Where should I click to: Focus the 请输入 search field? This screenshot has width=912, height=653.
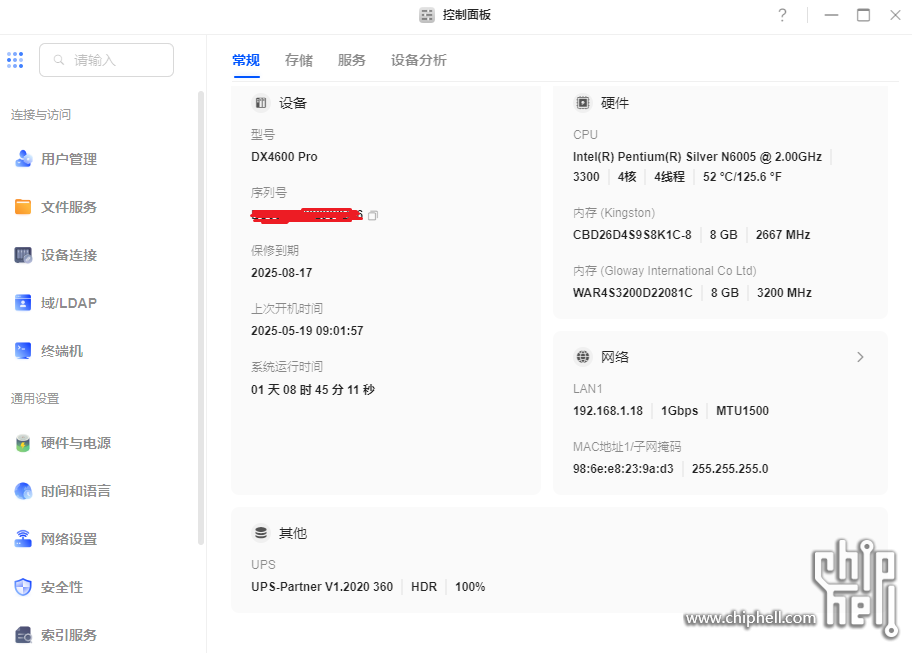click(x=106, y=60)
